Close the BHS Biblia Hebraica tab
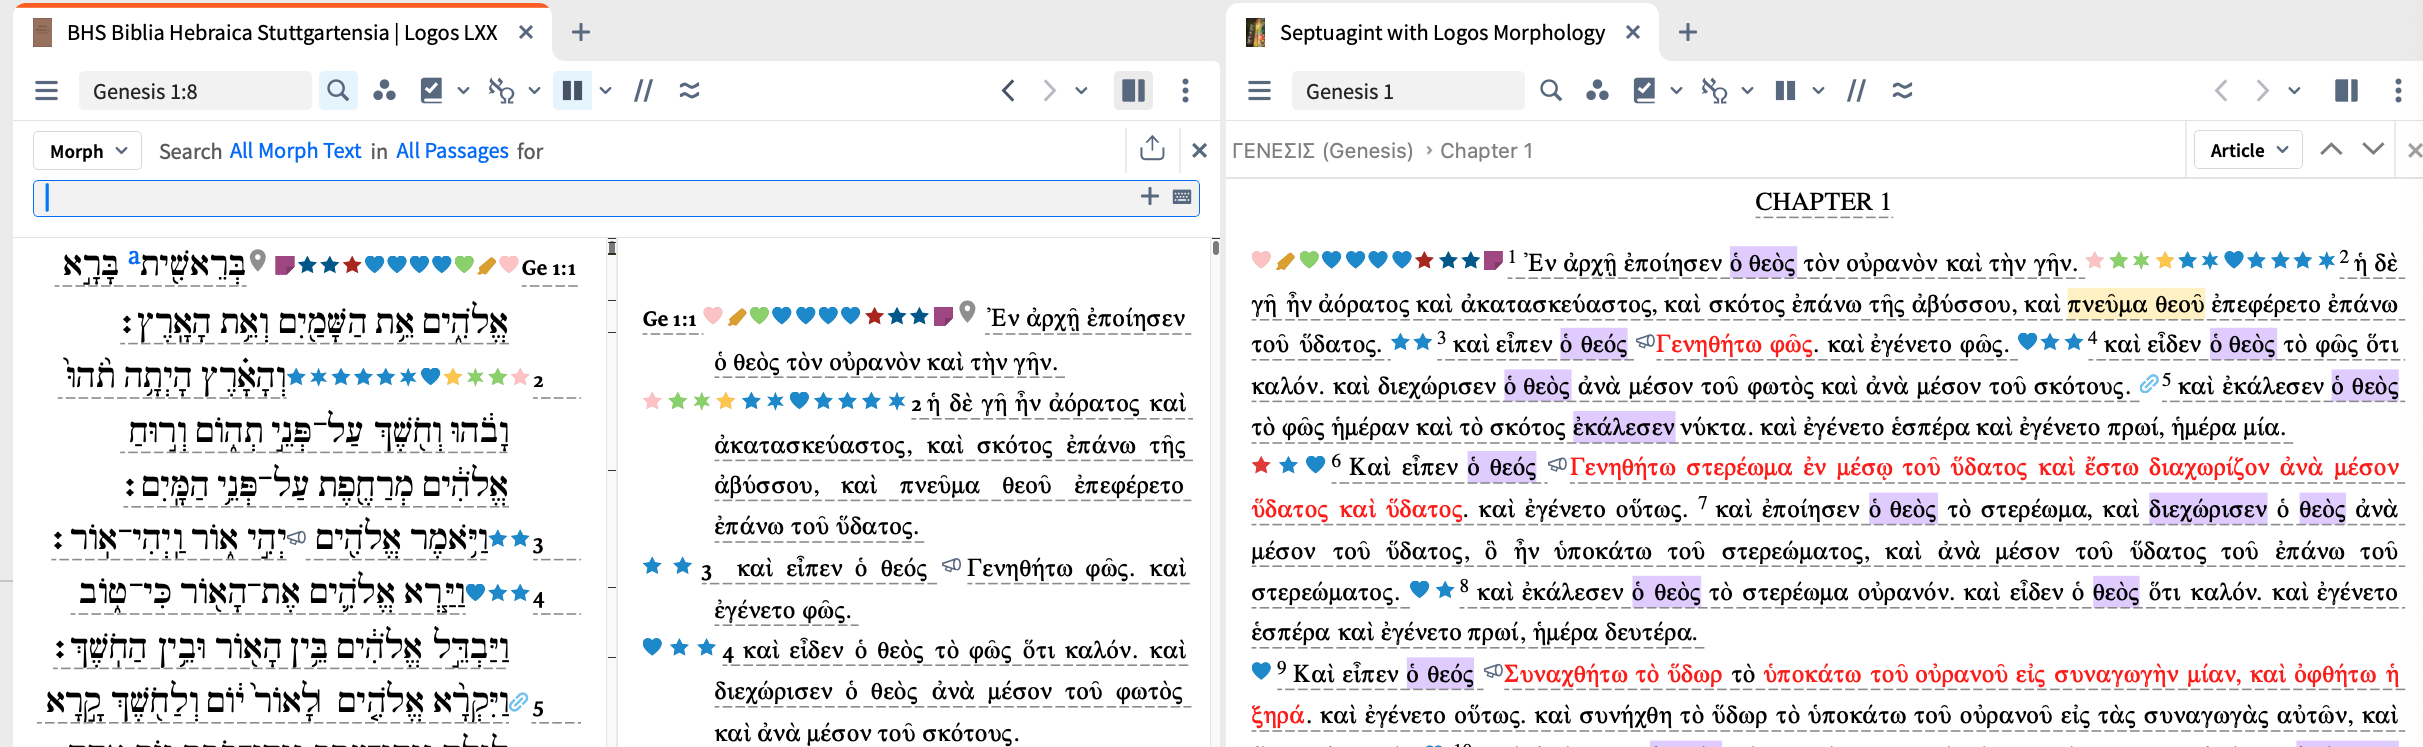Viewport: 2423px width, 747px height. tap(526, 33)
